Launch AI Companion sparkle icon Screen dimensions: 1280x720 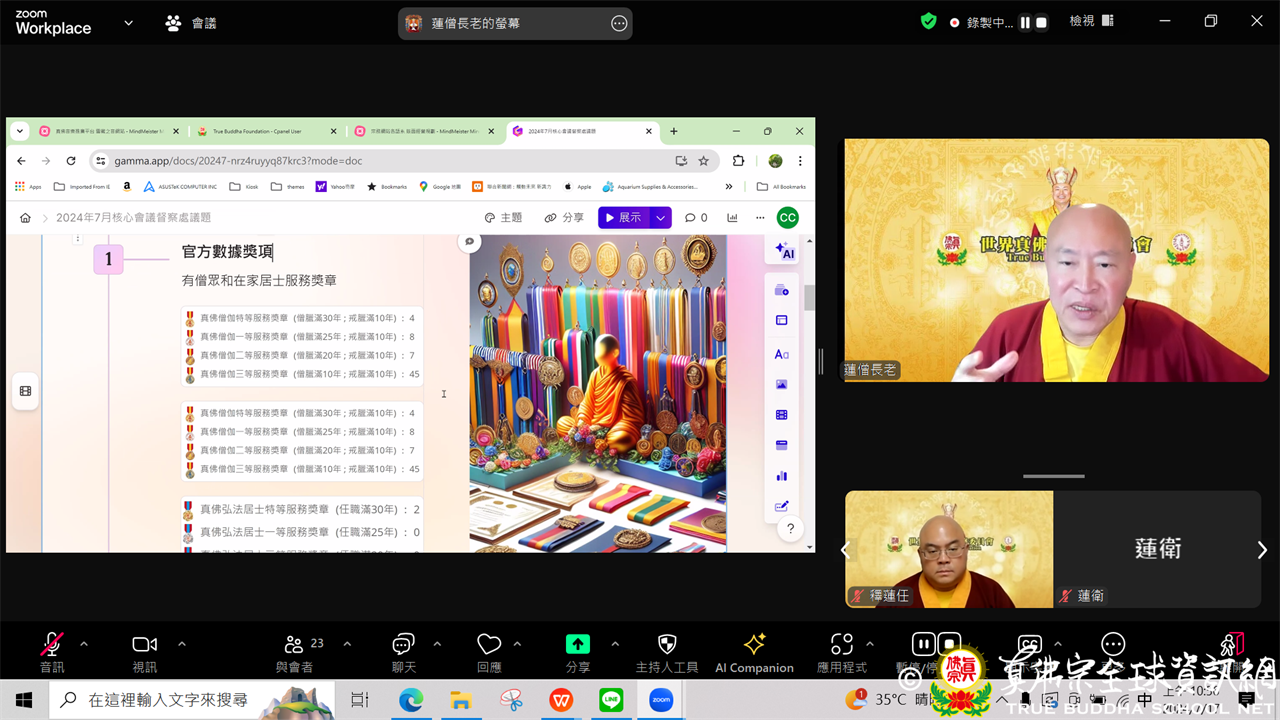[x=754, y=644]
